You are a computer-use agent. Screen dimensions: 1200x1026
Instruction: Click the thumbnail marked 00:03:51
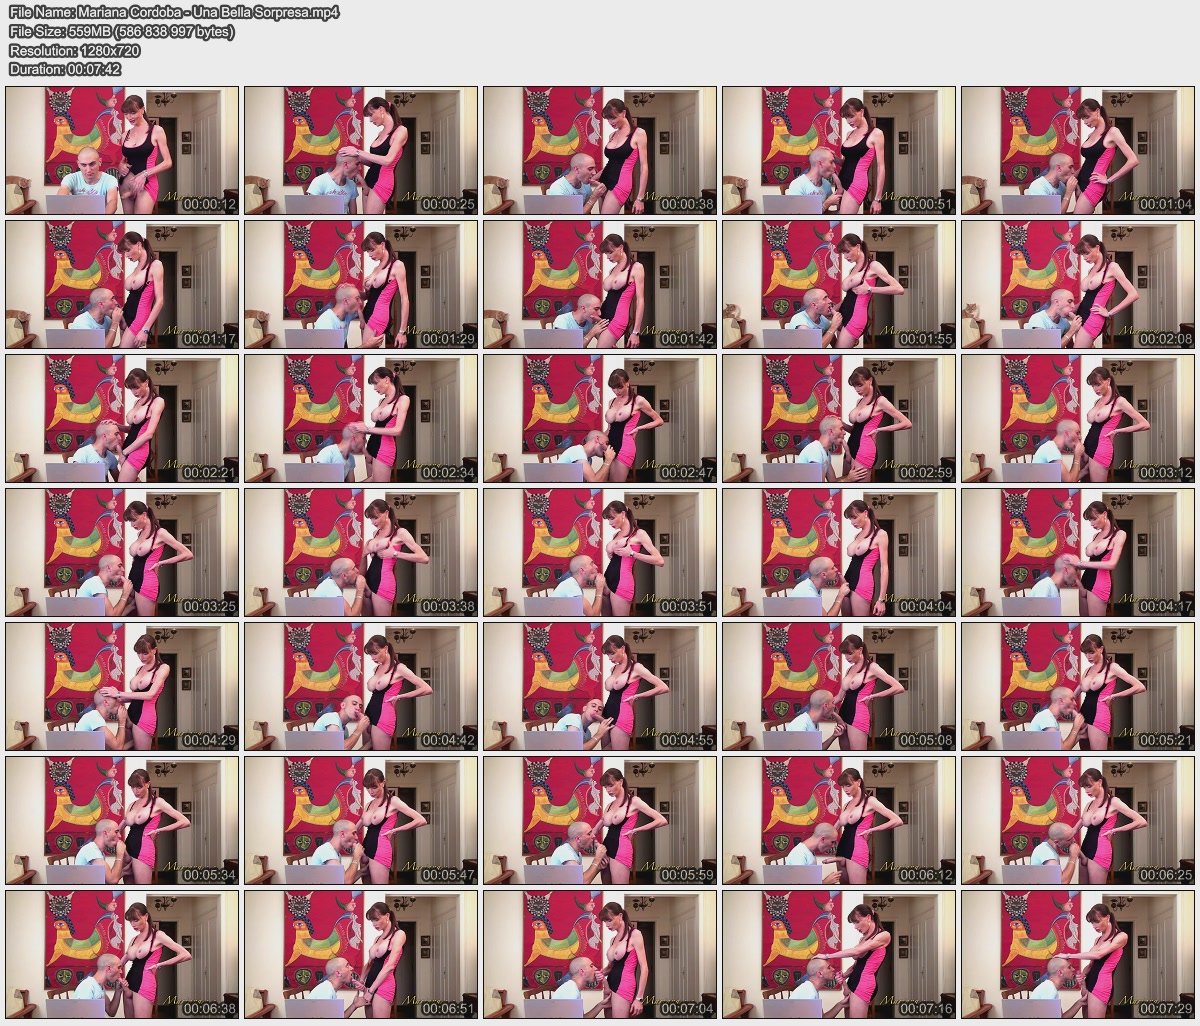(x=600, y=552)
